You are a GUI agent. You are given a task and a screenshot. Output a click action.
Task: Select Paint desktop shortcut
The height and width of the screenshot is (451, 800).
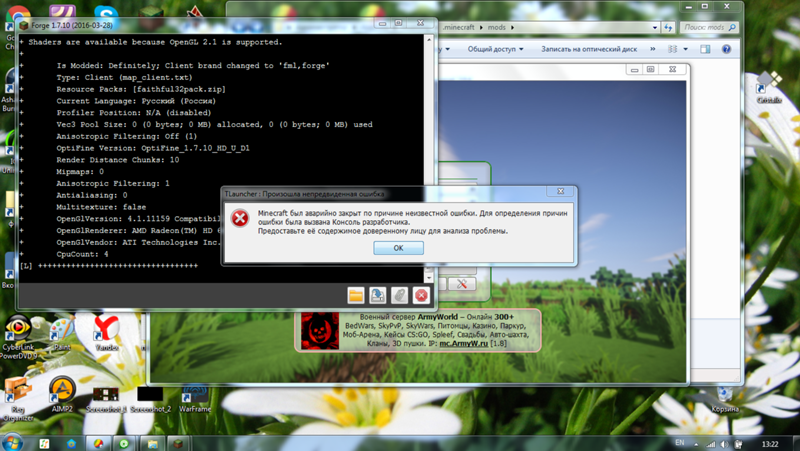coord(62,334)
